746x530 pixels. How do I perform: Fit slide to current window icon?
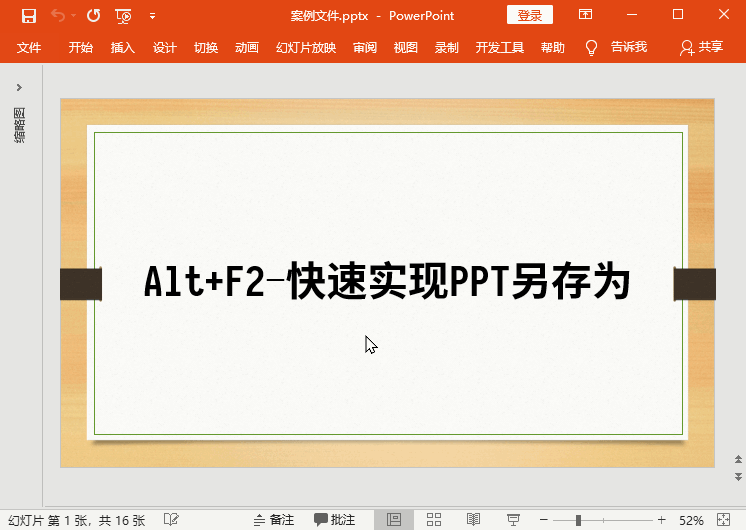[x=723, y=520]
